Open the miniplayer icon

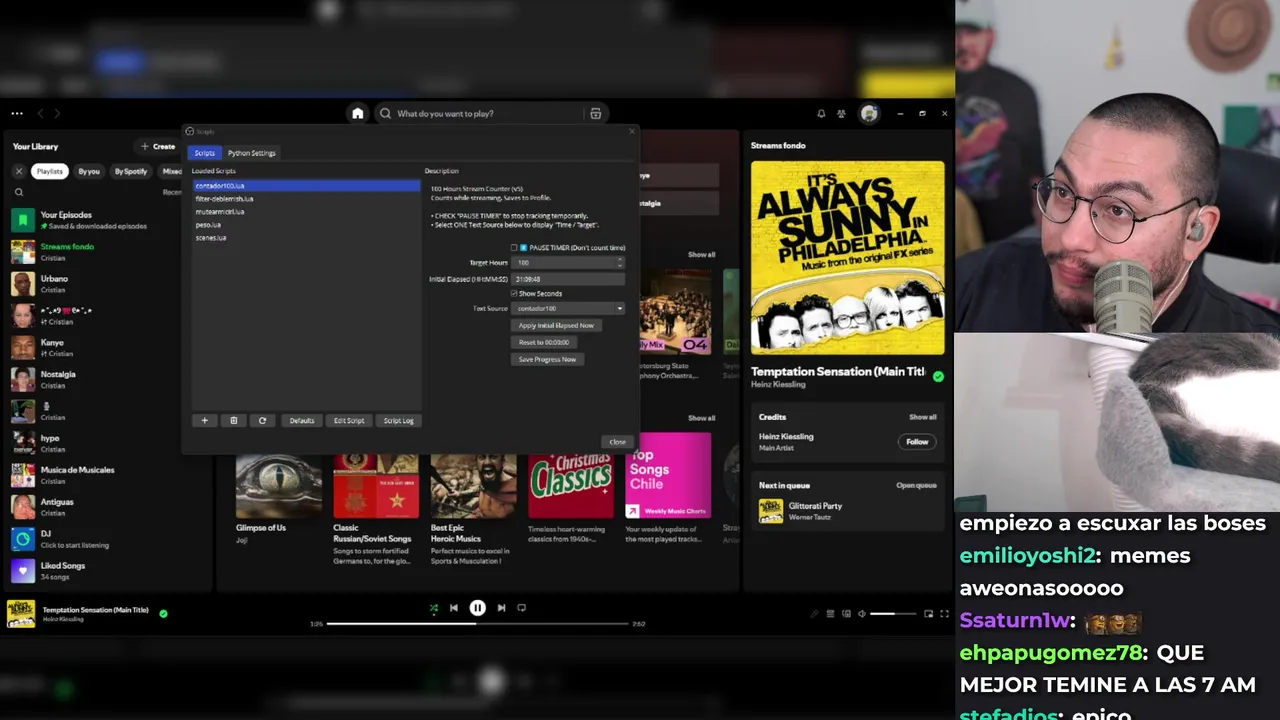(929, 613)
